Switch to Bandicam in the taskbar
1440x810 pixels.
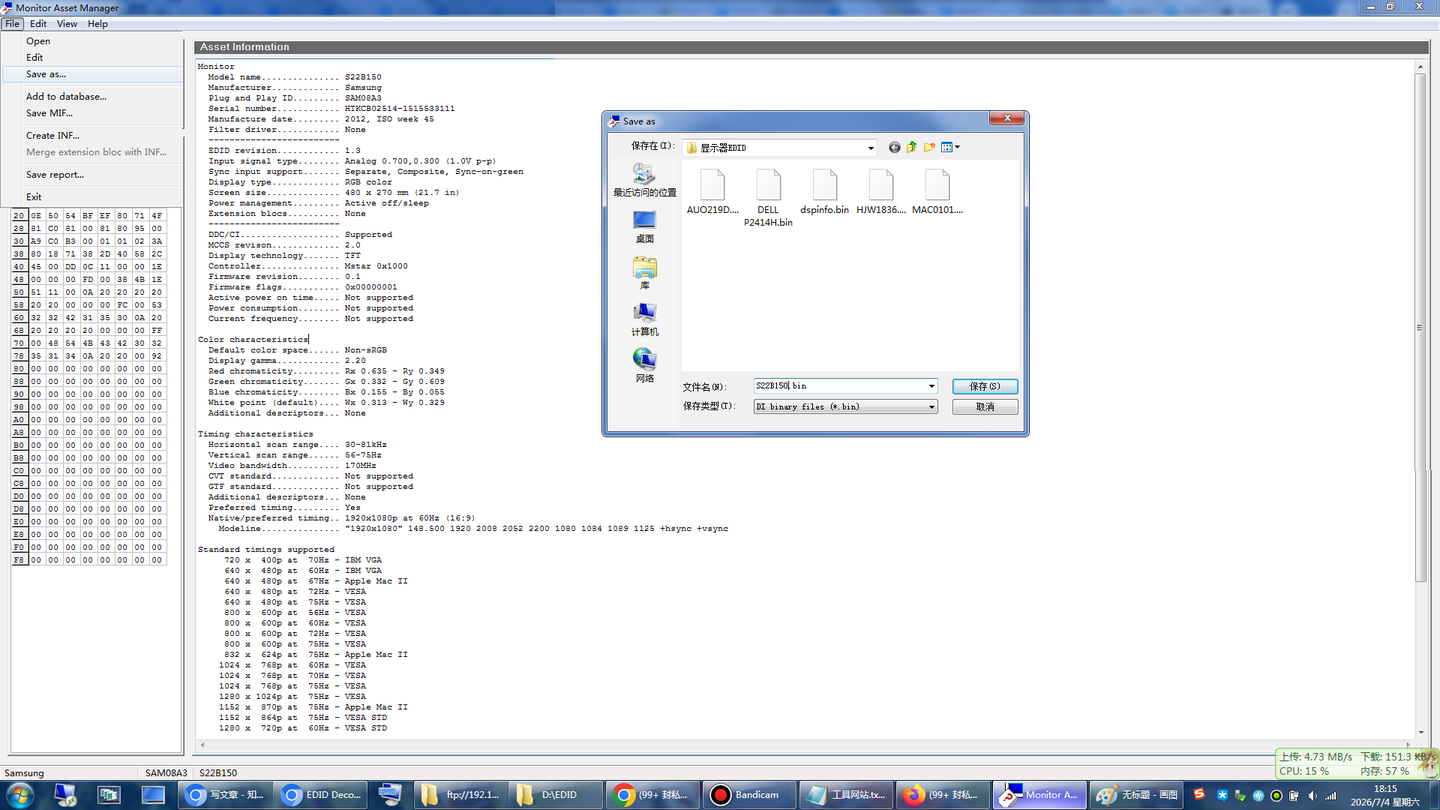click(748, 795)
